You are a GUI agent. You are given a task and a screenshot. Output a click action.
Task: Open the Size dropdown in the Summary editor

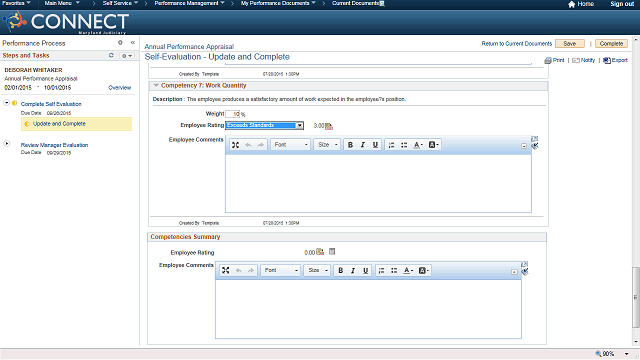pyautogui.click(x=317, y=271)
